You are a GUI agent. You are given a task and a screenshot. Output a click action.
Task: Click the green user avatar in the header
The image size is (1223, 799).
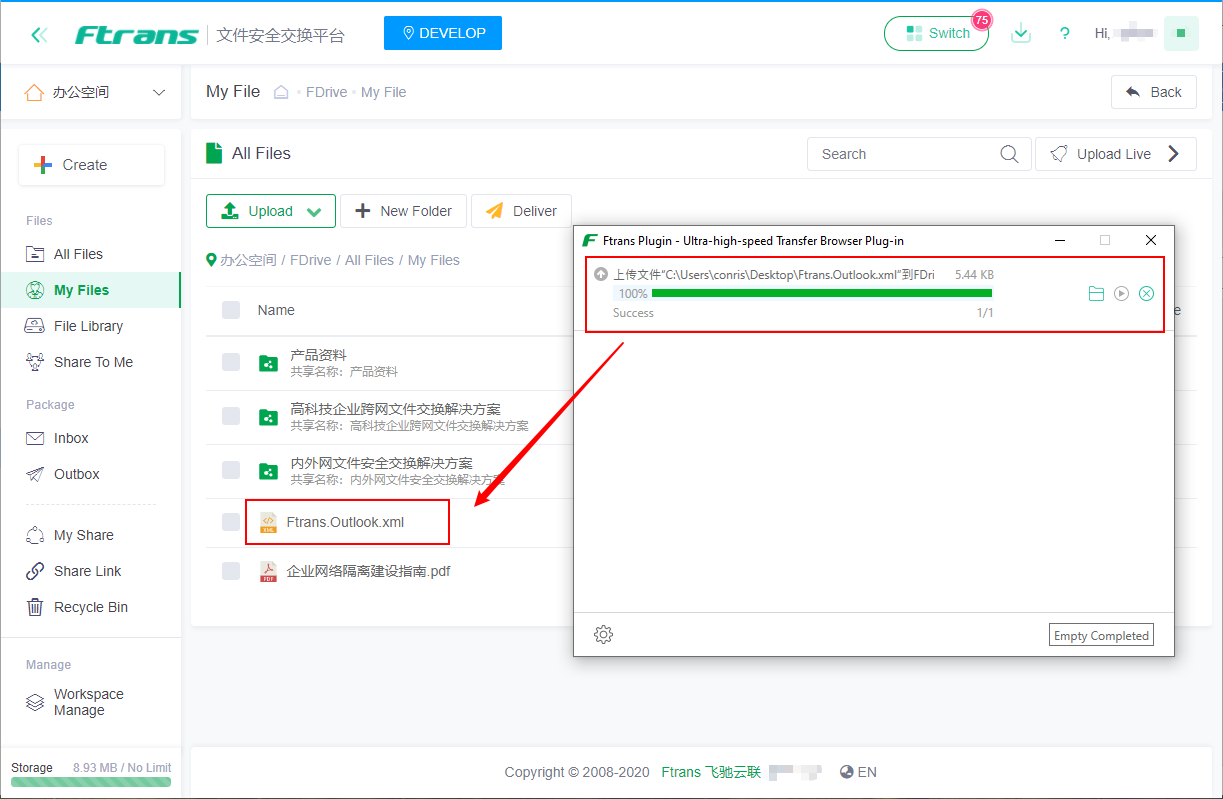tap(1181, 33)
